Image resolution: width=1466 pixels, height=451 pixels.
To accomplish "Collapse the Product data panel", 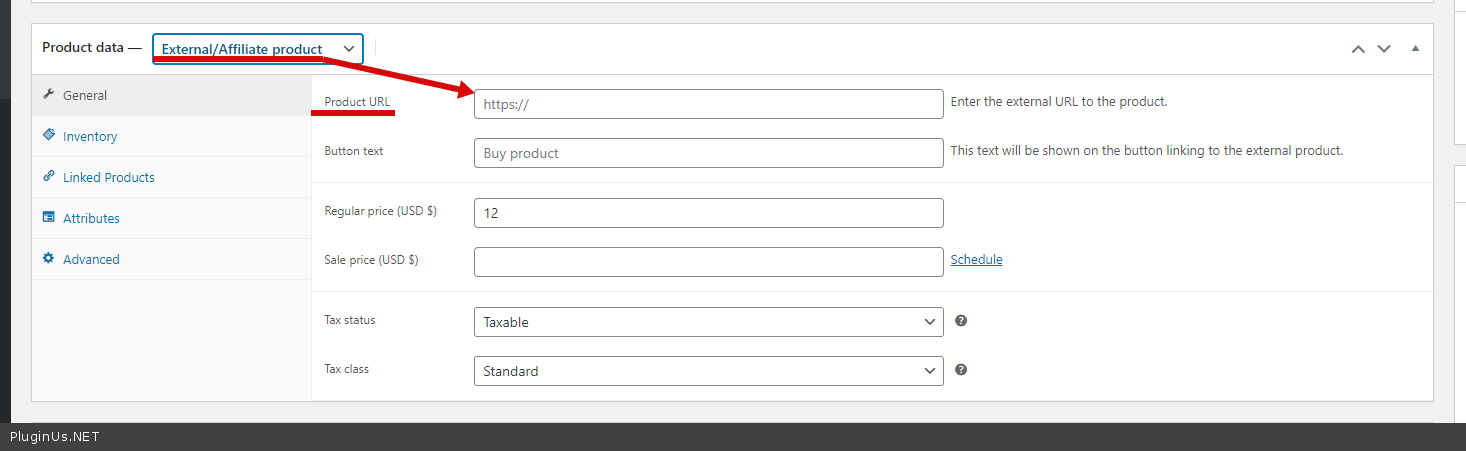I will pyautogui.click(x=1415, y=48).
